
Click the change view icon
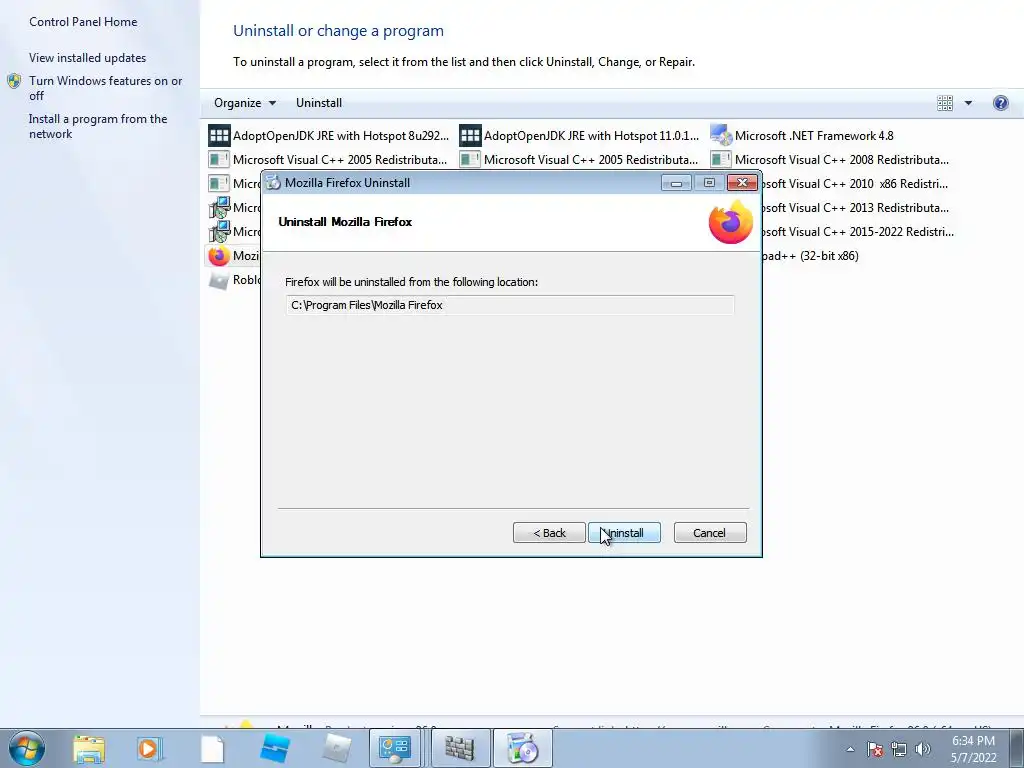point(944,103)
